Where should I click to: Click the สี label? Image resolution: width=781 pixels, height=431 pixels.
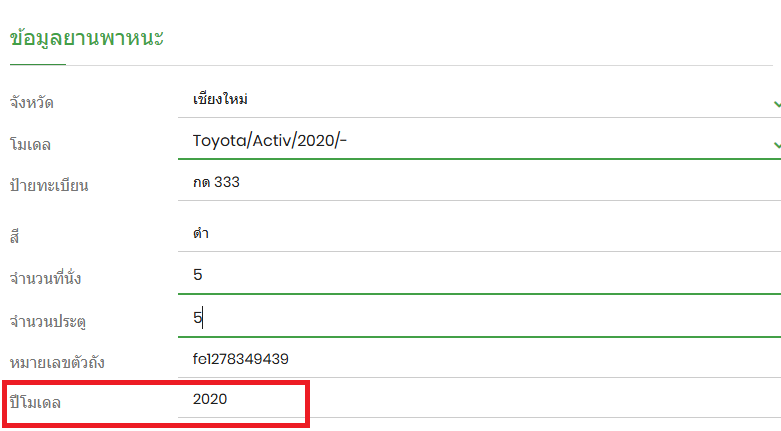(x=15, y=235)
